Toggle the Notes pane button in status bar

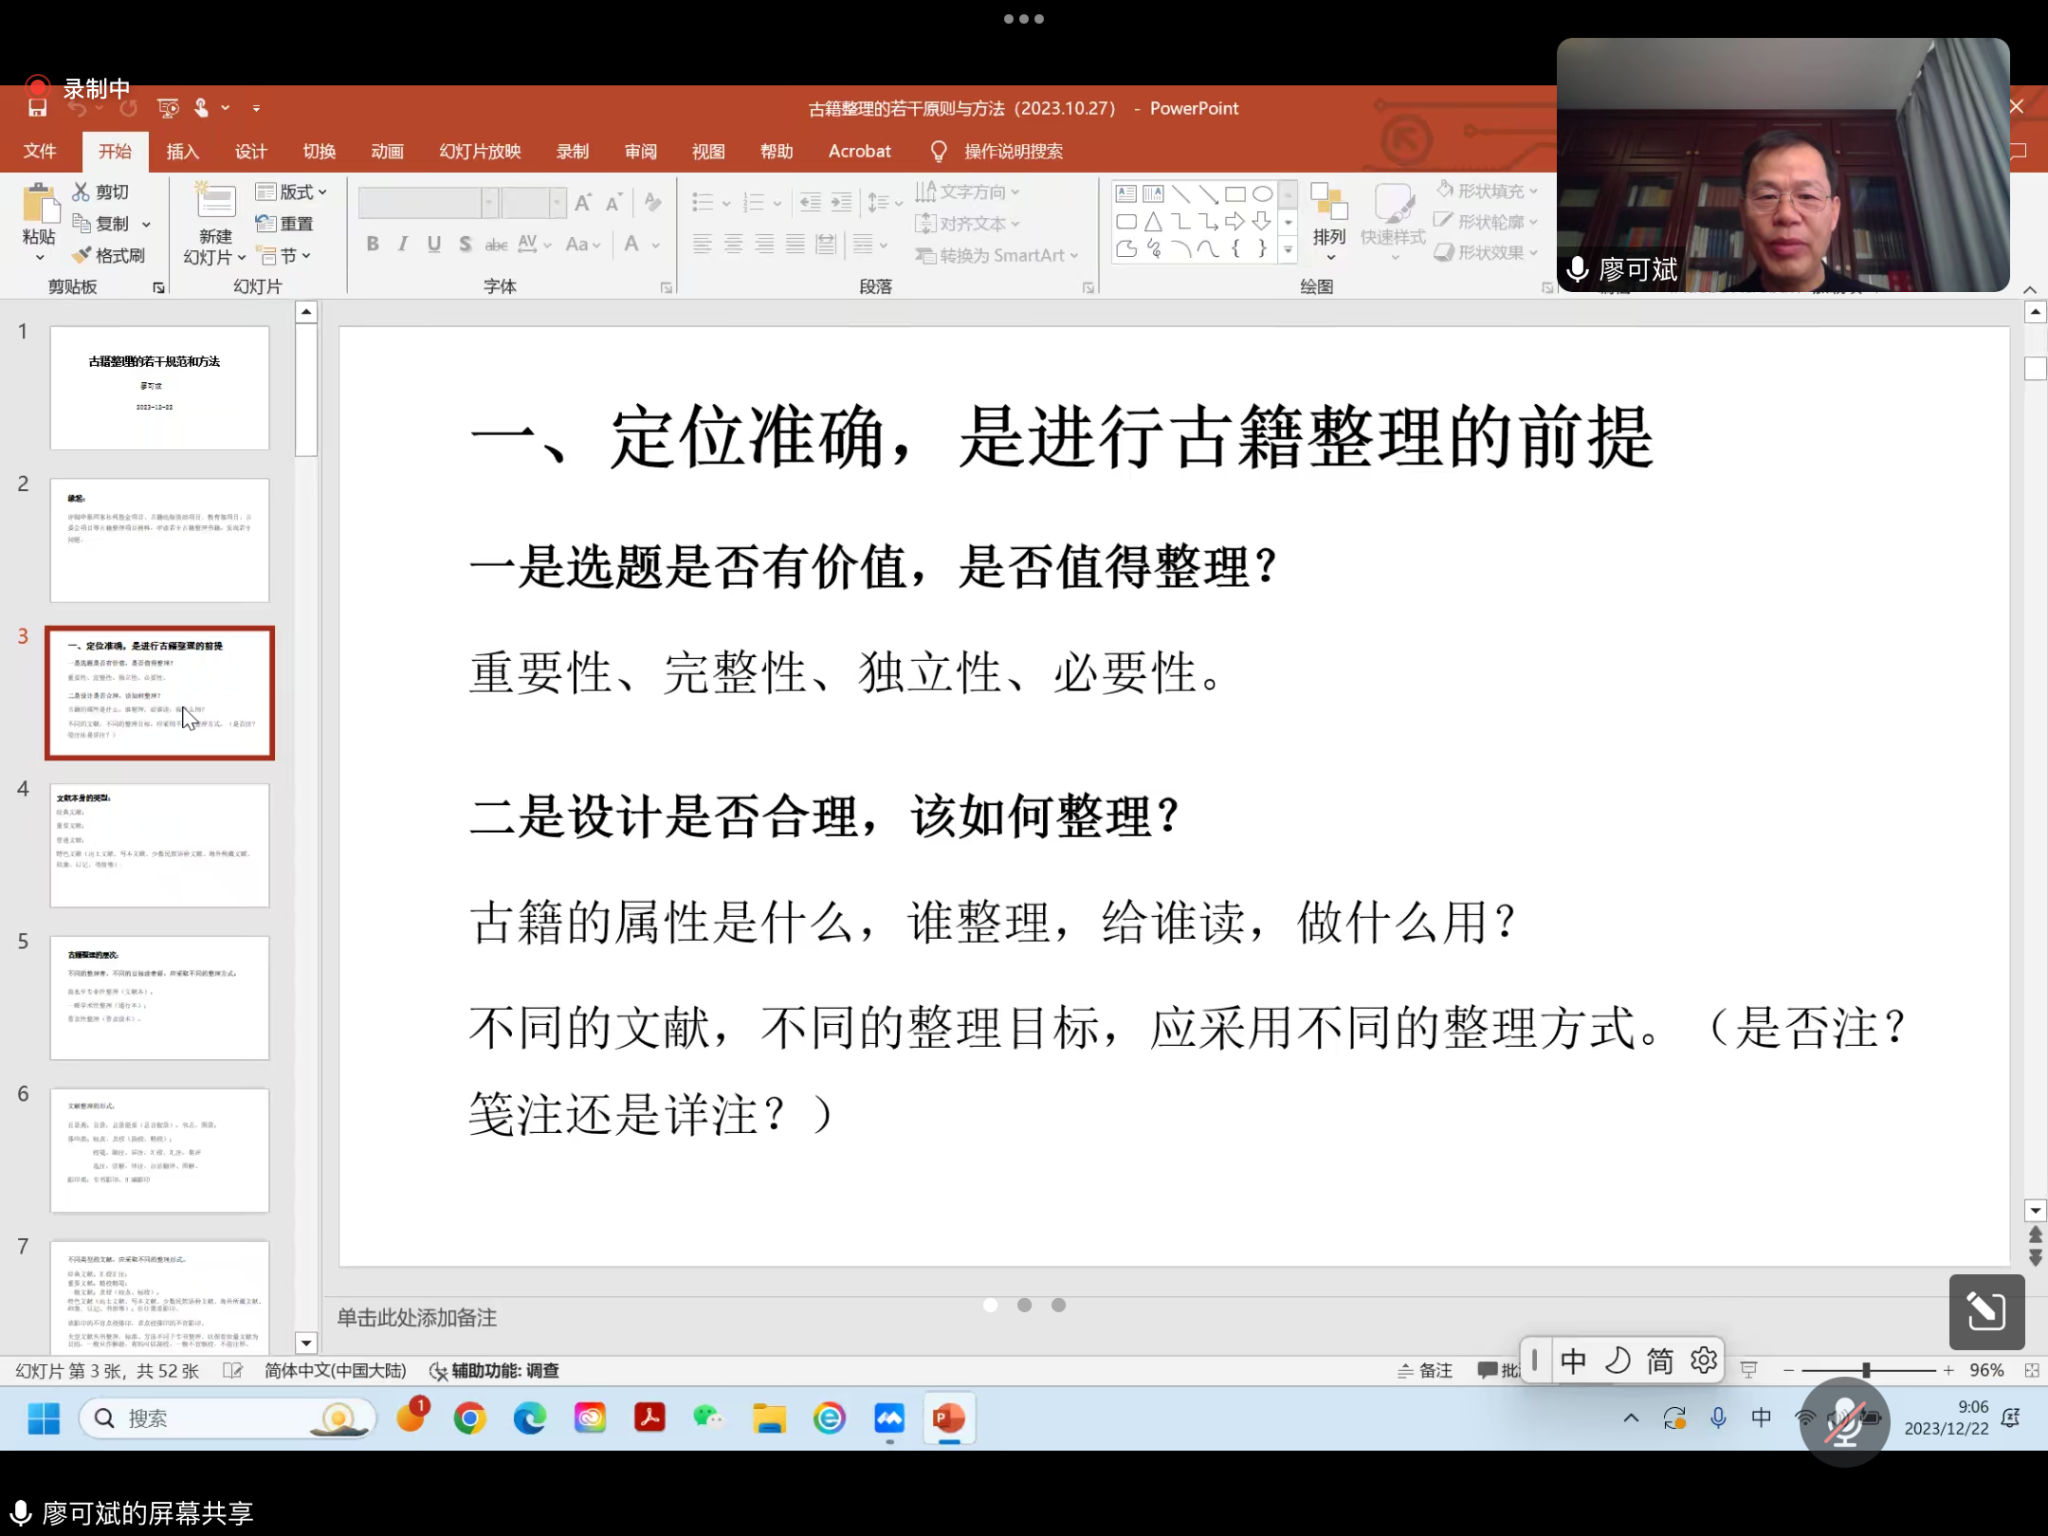(x=1426, y=1370)
